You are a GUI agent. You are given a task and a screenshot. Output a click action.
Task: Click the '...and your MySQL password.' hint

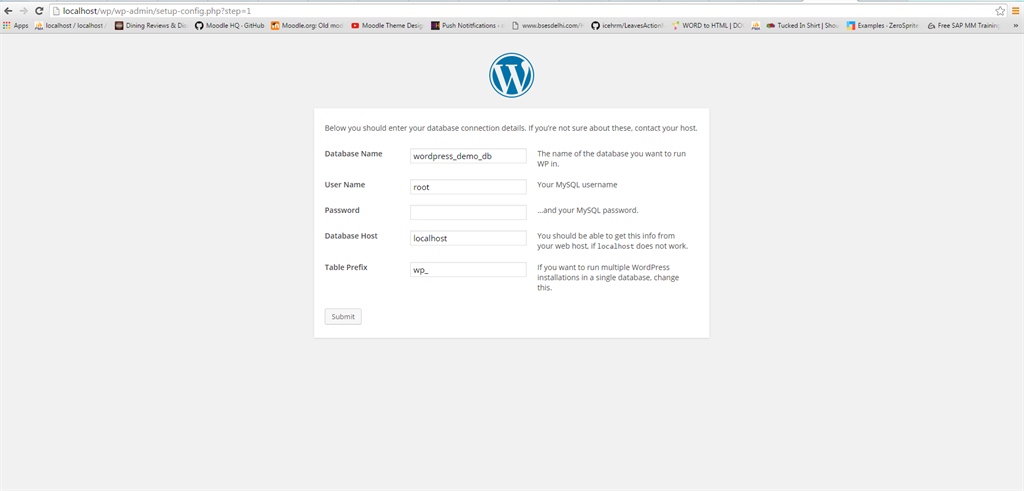tap(587, 210)
